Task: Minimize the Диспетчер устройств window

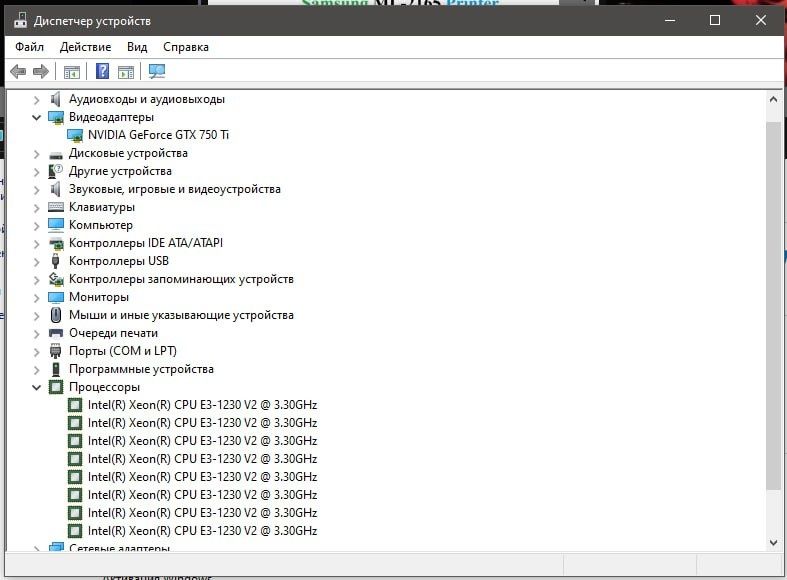Action: [x=670, y=20]
